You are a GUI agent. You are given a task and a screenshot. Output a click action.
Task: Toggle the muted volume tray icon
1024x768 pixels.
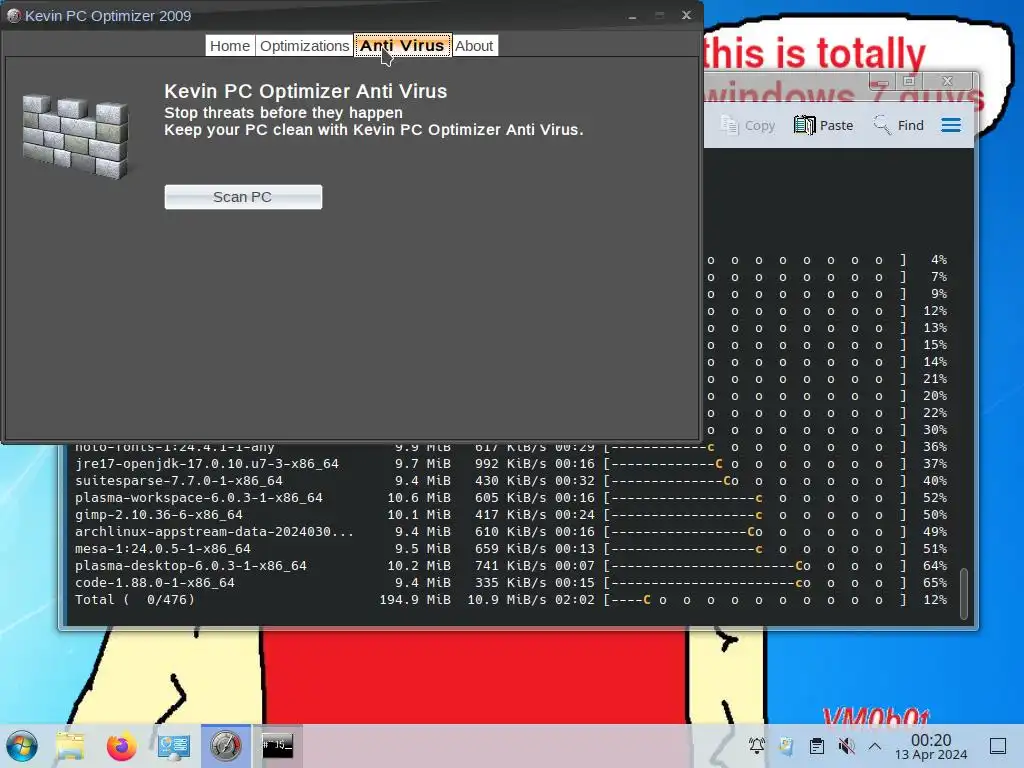point(846,746)
